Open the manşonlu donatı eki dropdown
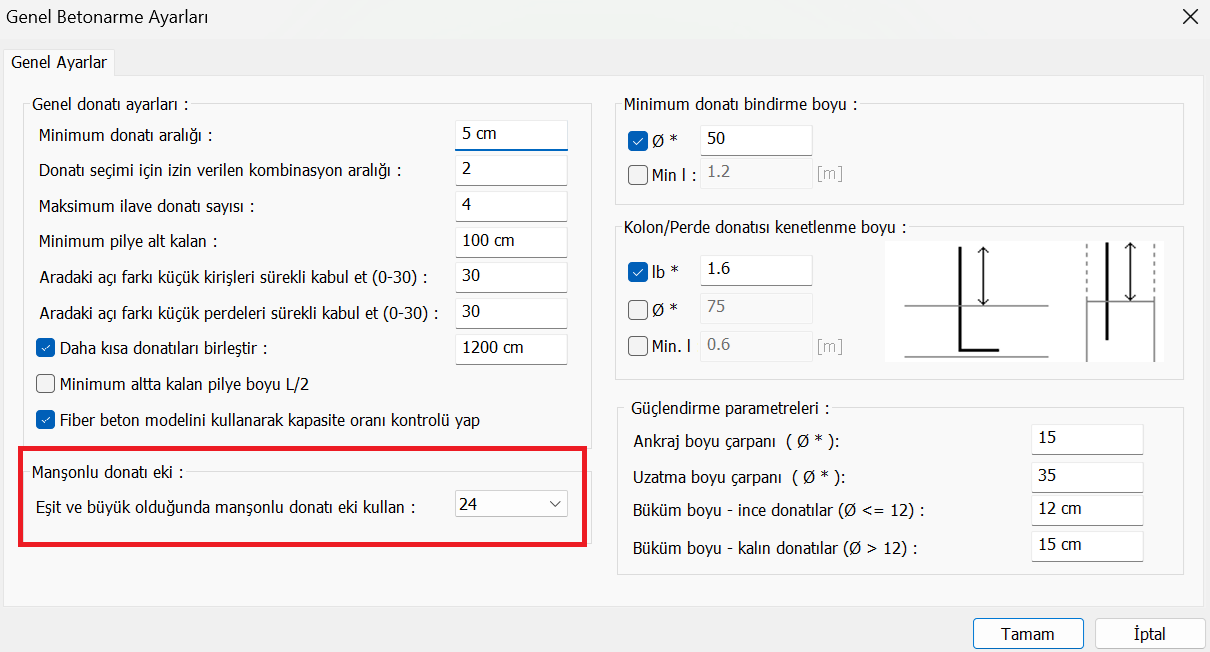Image resolution: width=1210 pixels, height=652 pixels. click(x=511, y=505)
